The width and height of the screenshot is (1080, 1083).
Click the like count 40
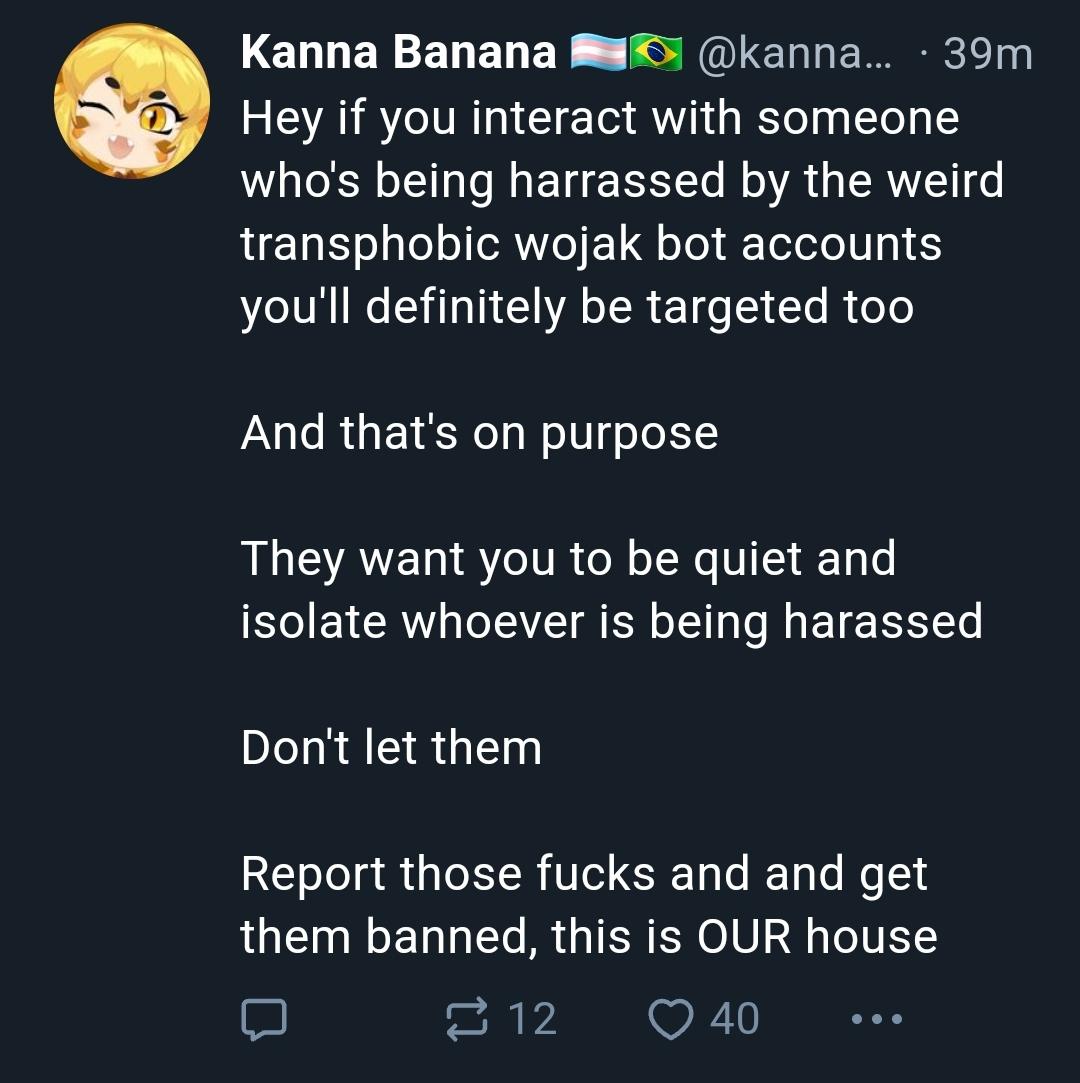pyautogui.click(x=735, y=1019)
